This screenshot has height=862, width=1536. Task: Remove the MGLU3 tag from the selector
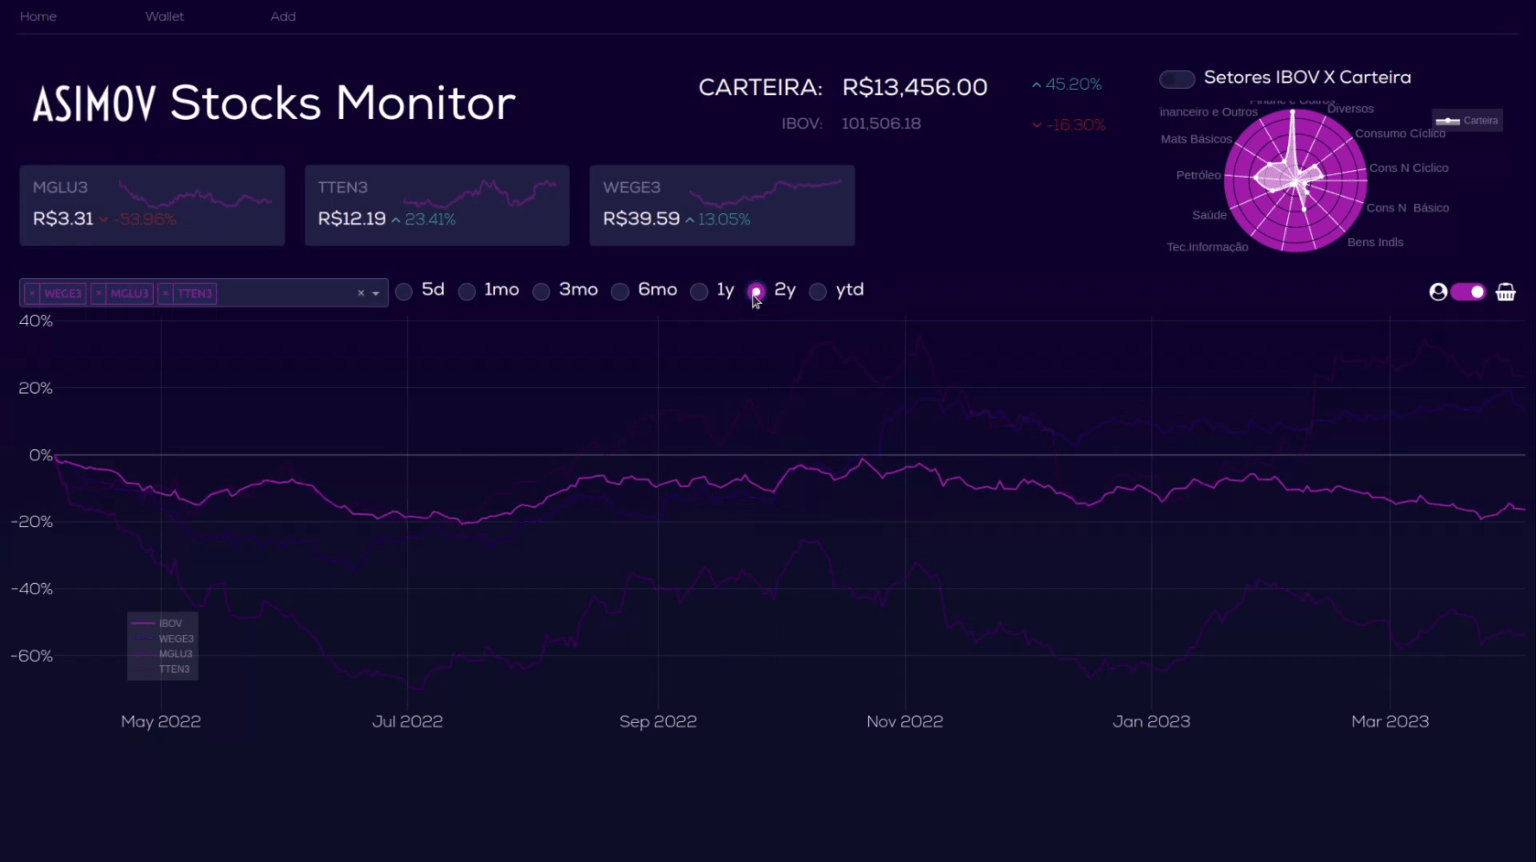pos(99,293)
